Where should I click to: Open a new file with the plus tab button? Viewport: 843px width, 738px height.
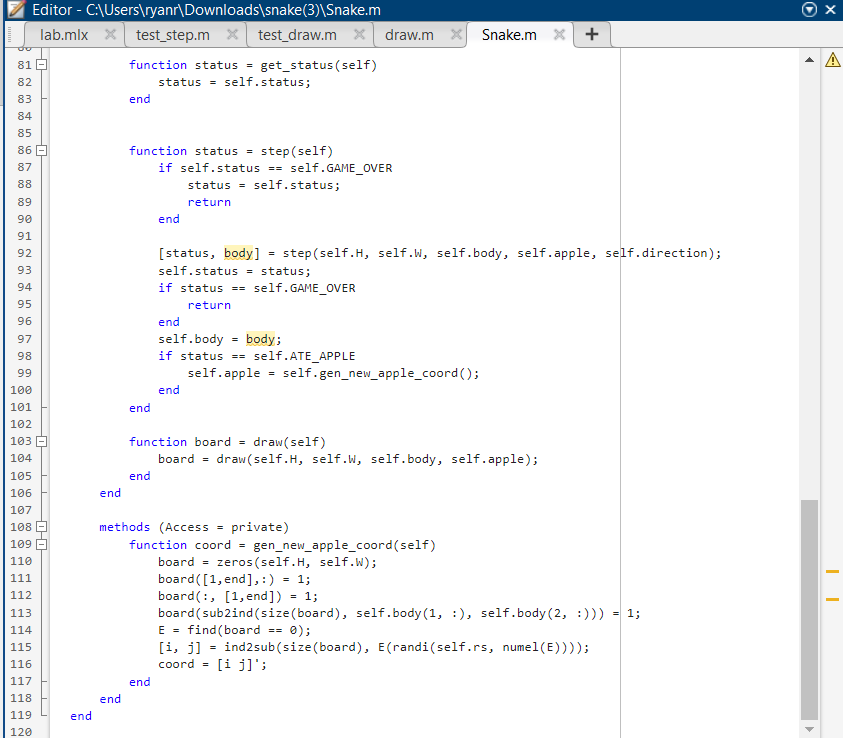pyautogui.click(x=591, y=33)
